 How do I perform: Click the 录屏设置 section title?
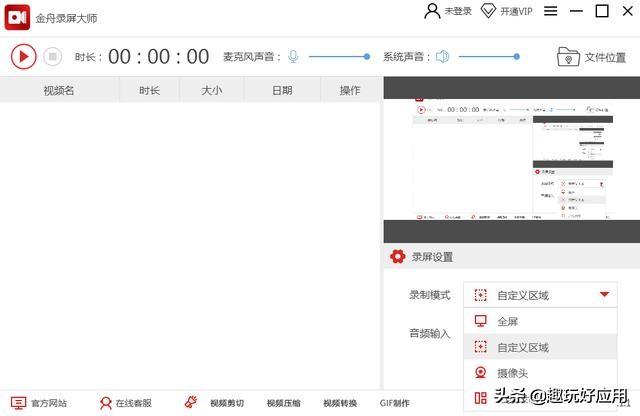[x=432, y=257]
